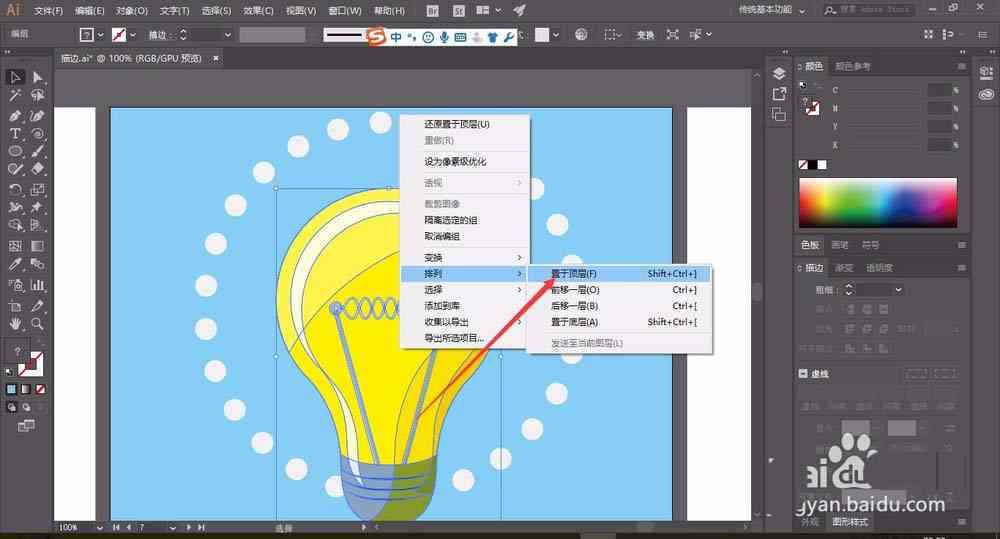Switch paint mode to Gradient in toolbox

pyautogui.click(x=26, y=389)
